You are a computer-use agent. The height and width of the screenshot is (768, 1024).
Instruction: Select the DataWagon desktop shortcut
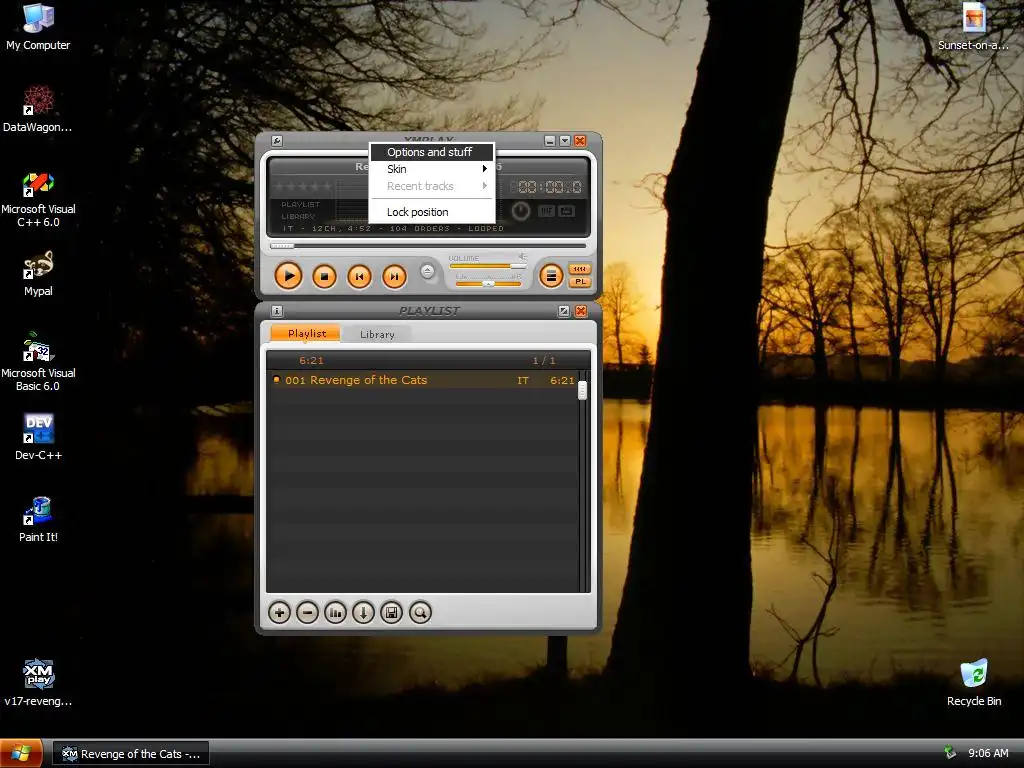(x=38, y=109)
